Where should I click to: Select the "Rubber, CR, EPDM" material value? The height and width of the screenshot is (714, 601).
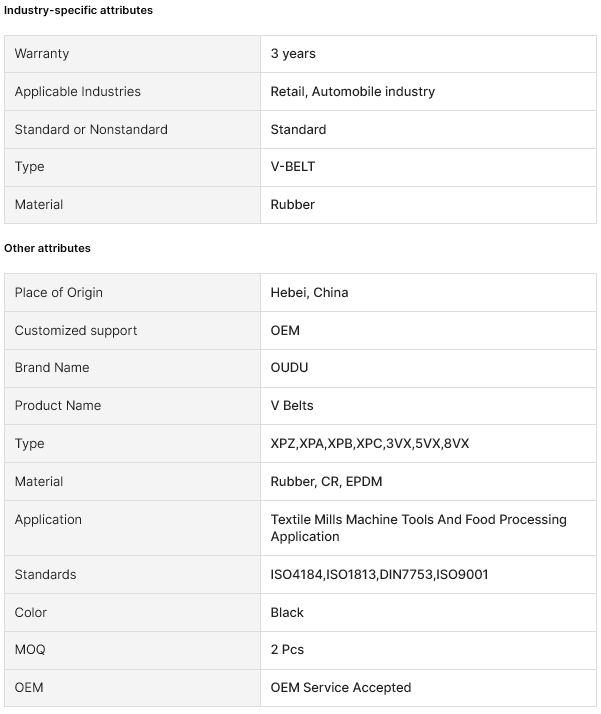(x=326, y=482)
